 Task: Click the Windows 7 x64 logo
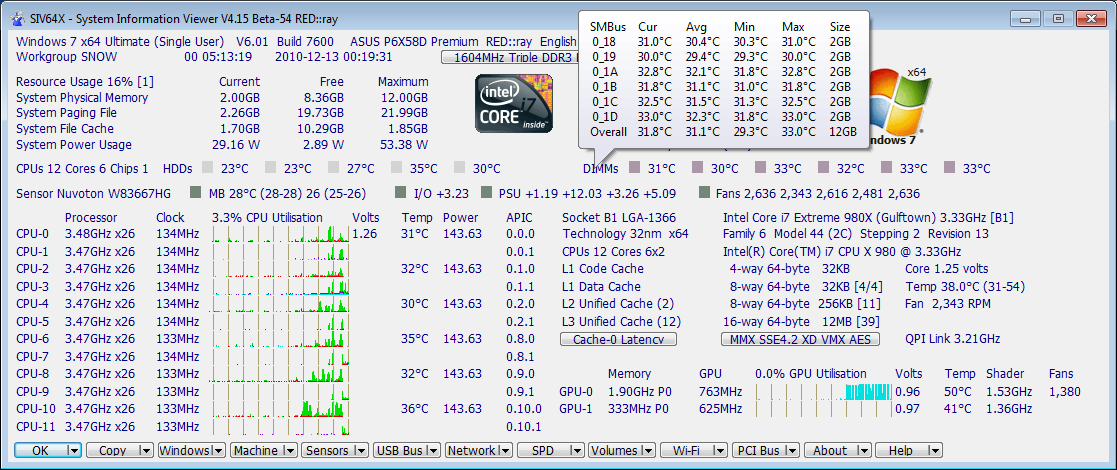(897, 105)
